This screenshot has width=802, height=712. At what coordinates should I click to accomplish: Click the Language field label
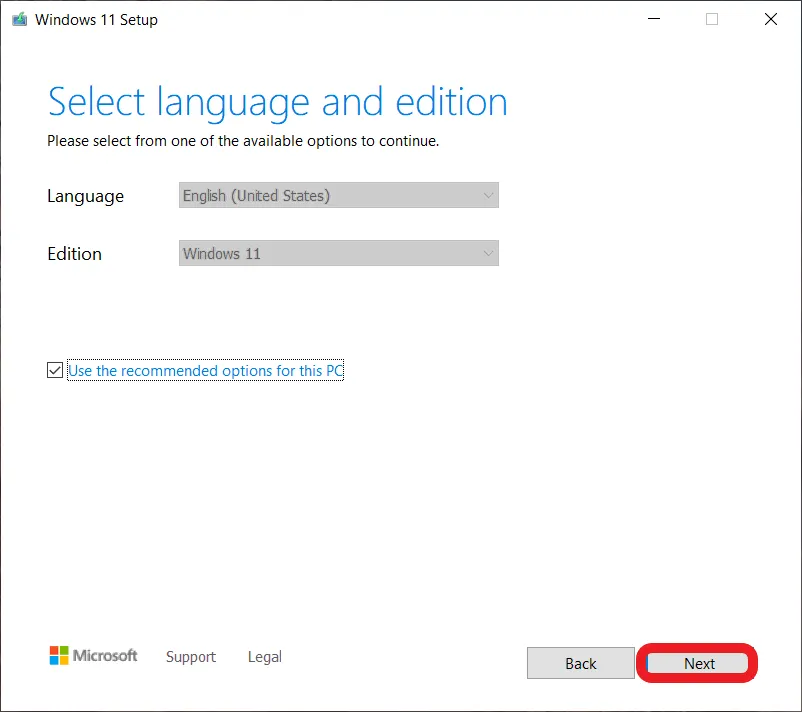pos(85,196)
